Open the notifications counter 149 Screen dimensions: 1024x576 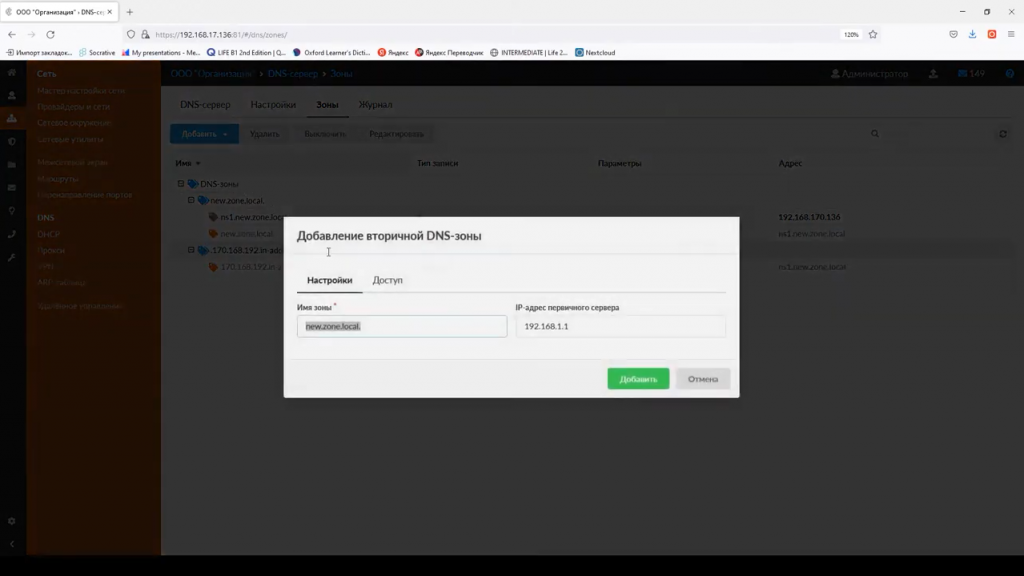972,74
